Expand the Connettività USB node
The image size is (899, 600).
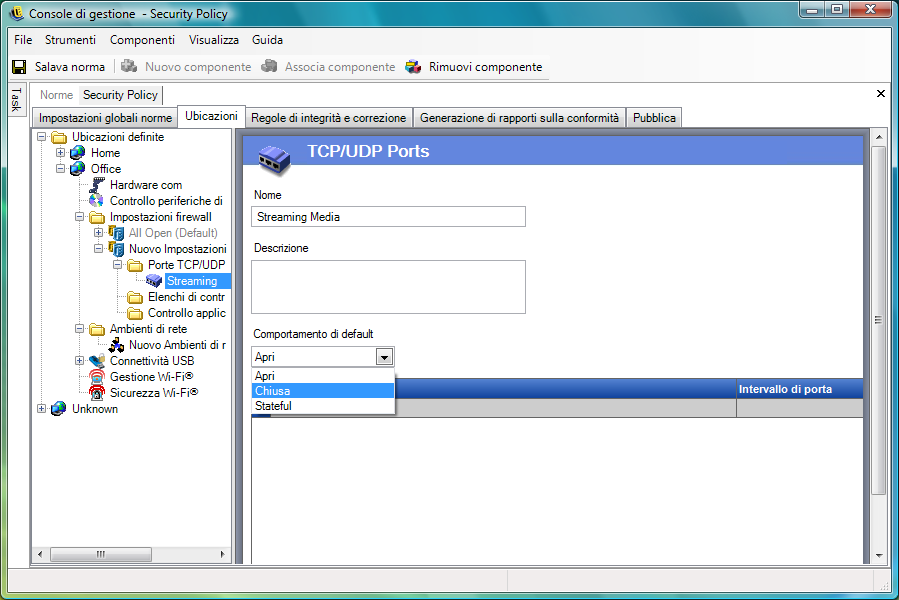[80, 361]
